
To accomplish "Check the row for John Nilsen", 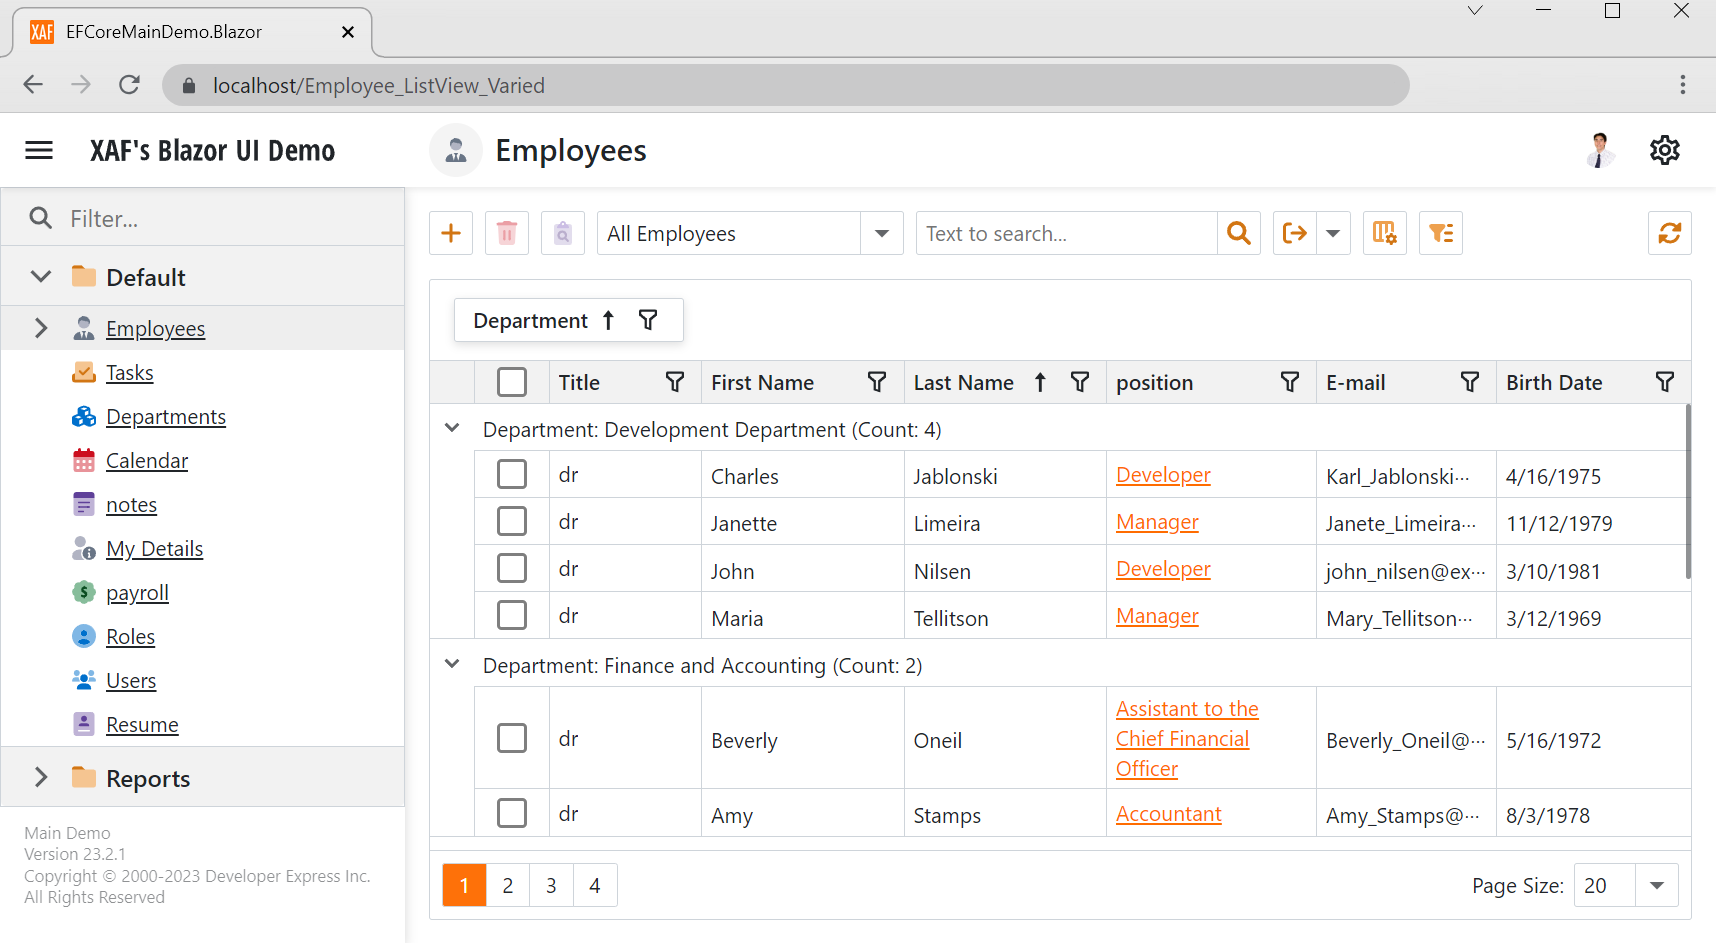I will [x=512, y=568].
